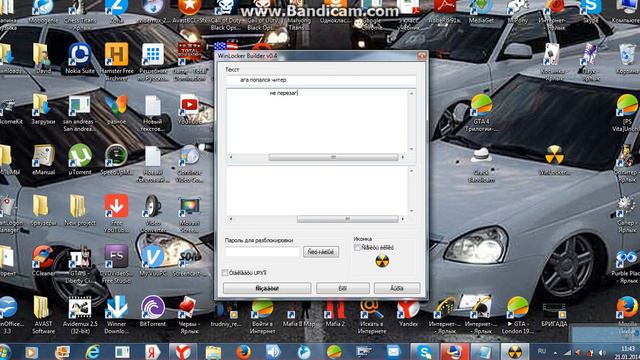Click the button beside the unlock password field
This screenshot has width=640, height=360.
pos(321,252)
